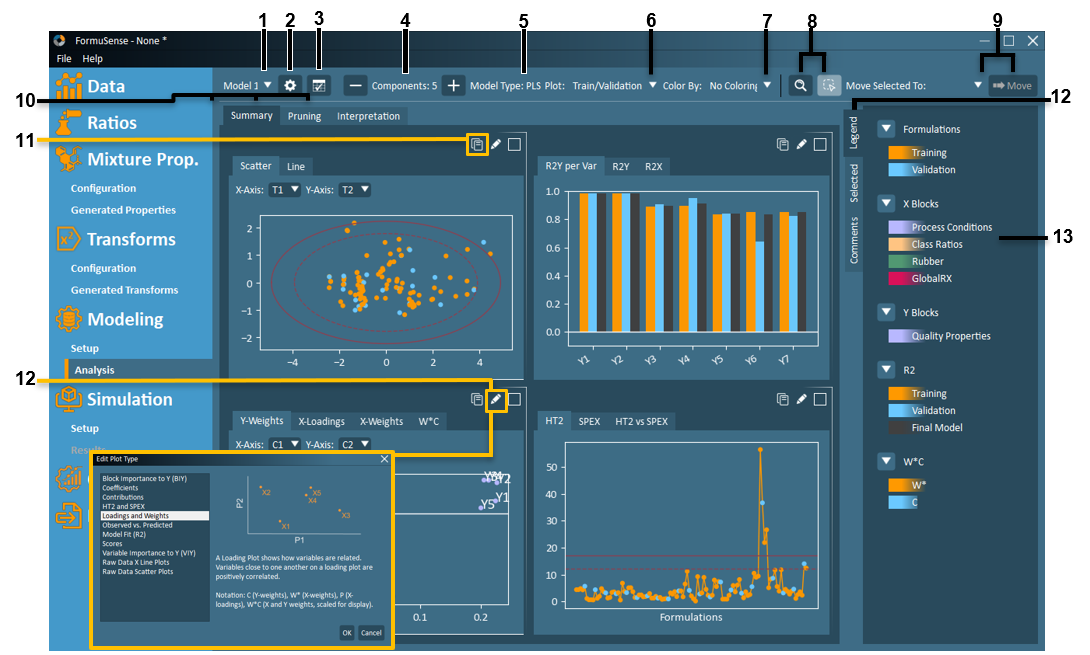Open the Color By dropdown
The width and height of the screenshot is (1090, 655).
pos(740,86)
